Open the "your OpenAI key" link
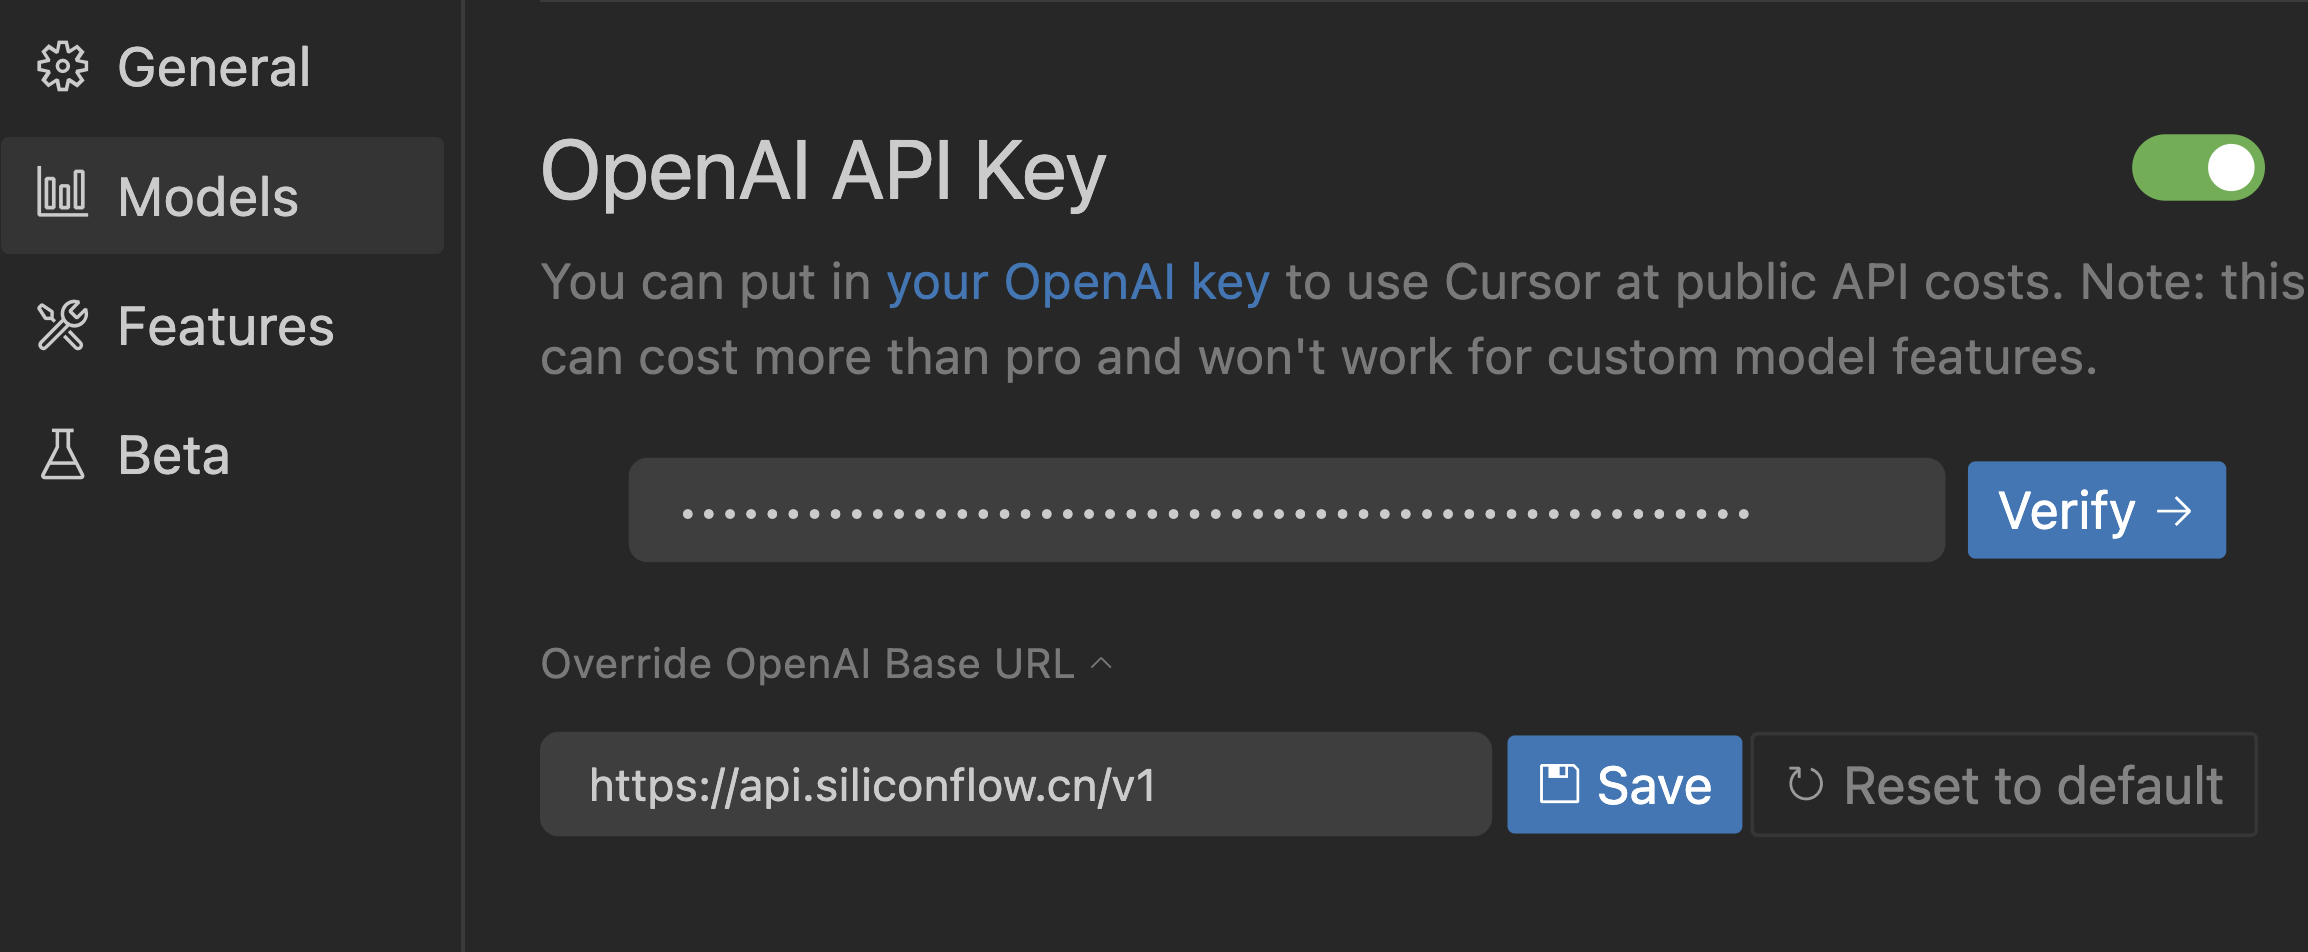The width and height of the screenshot is (2308, 952). click(1077, 282)
